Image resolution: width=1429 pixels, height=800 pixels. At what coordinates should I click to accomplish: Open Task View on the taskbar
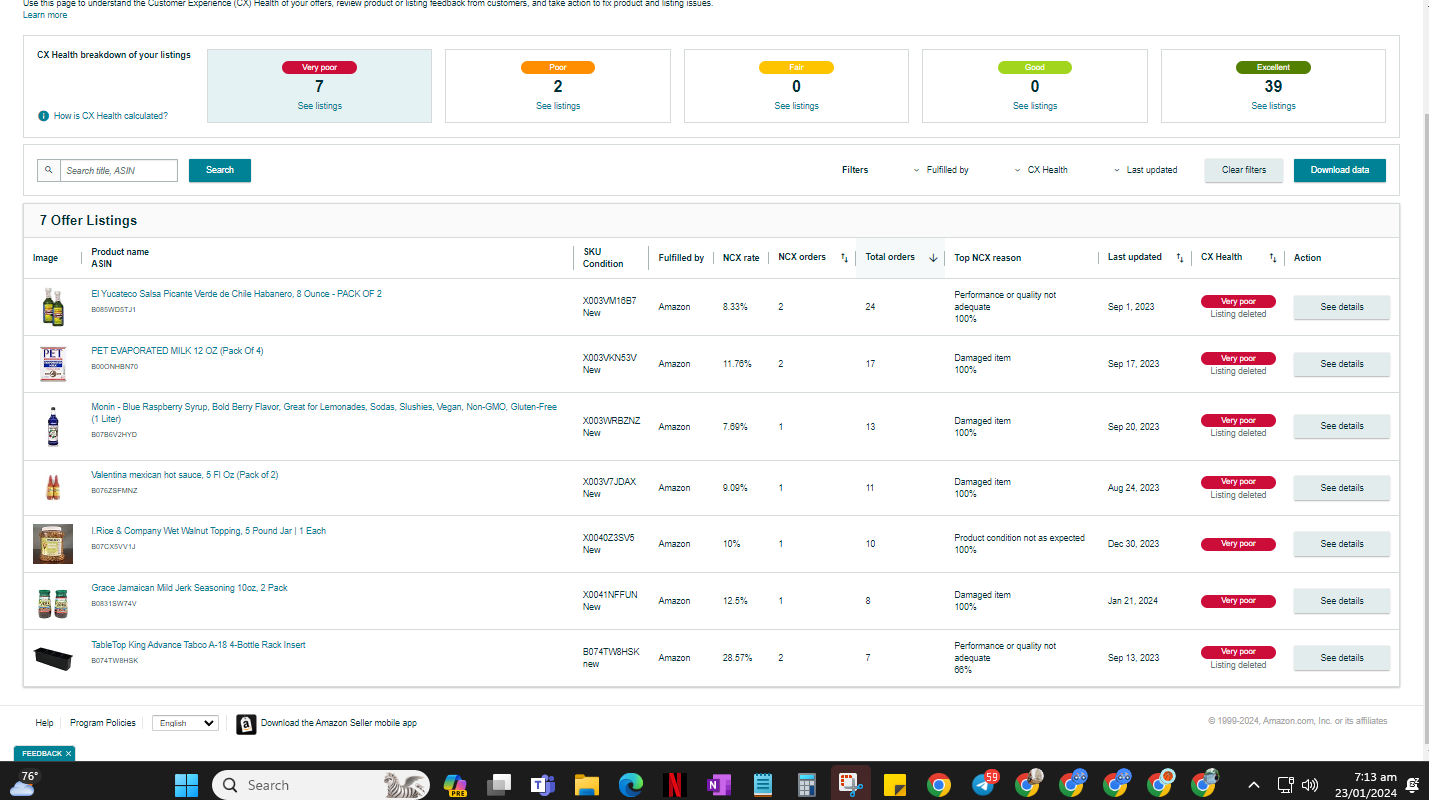point(499,785)
